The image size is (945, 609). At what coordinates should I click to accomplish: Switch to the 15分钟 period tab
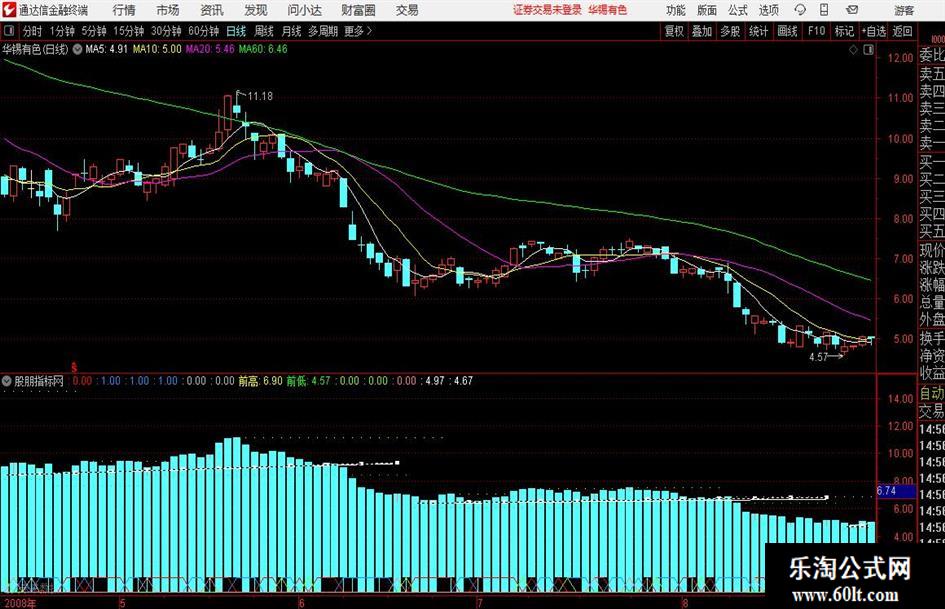tap(129, 31)
